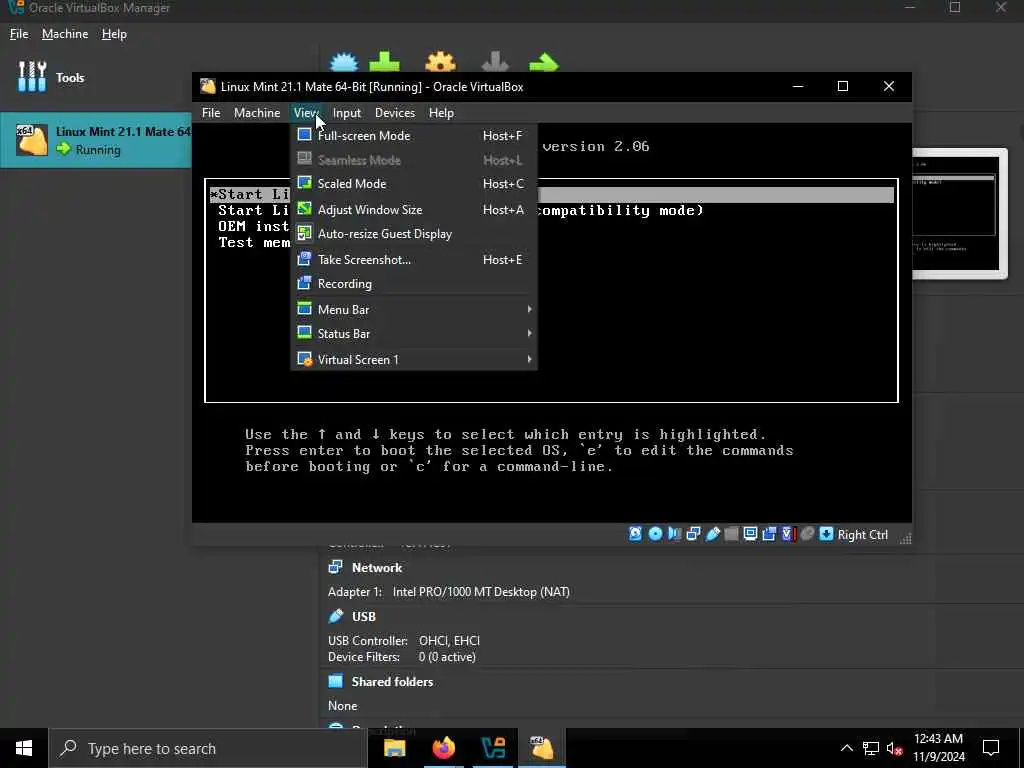The image size is (1024, 768).
Task: Toggle Full-screen Mode in View menu
Action: tap(413, 135)
